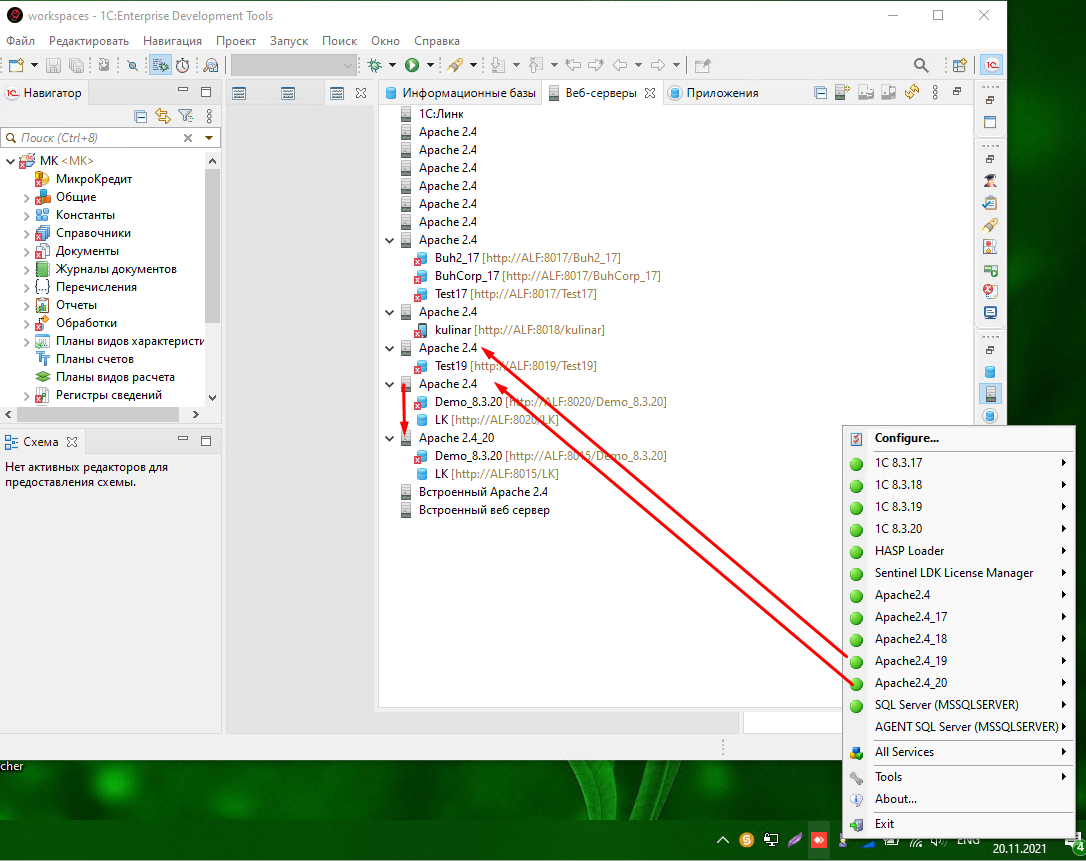Open the Навигация menu

click(x=172, y=41)
